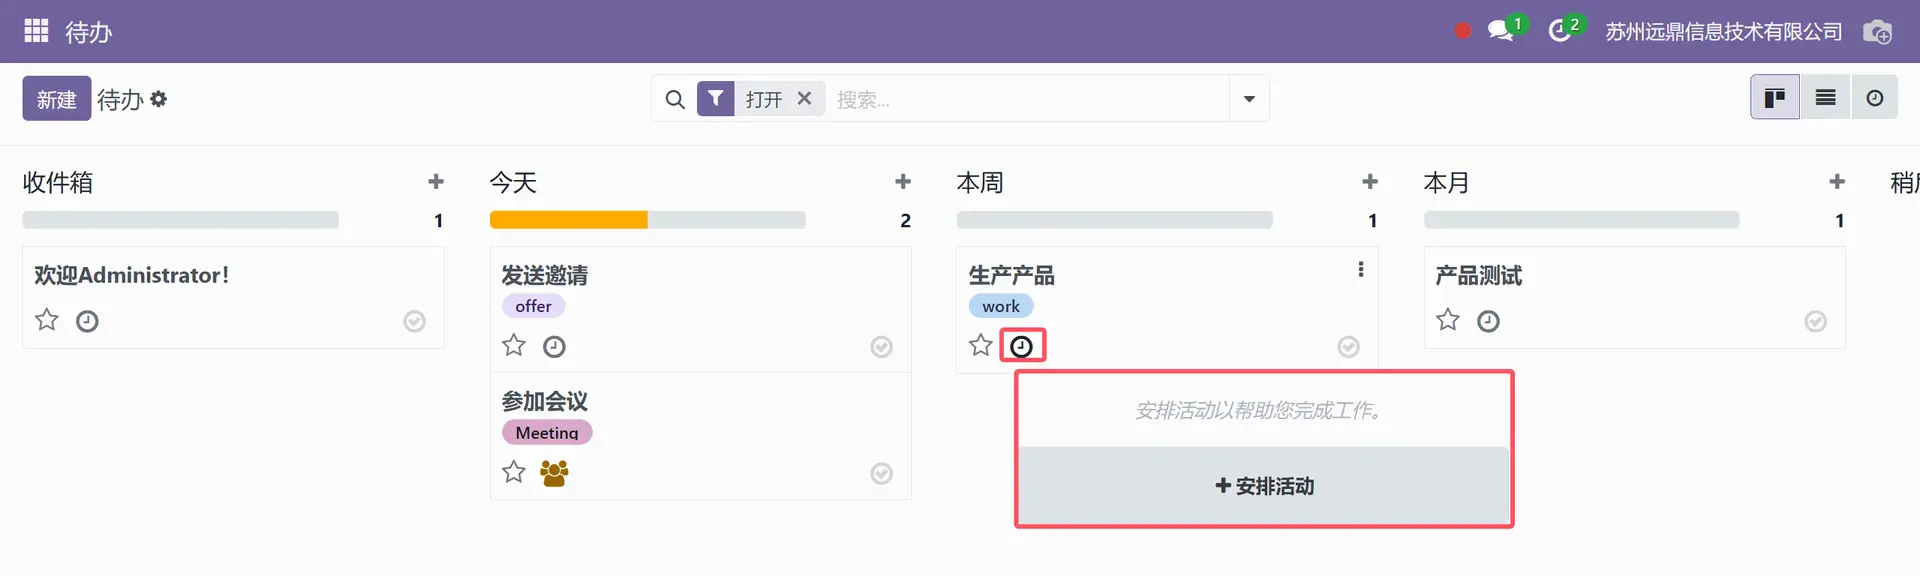Select the kanban view
Image resolution: width=1920 pixels, height=576 pixels.
pyautogui.click(x=1775, y=98)
